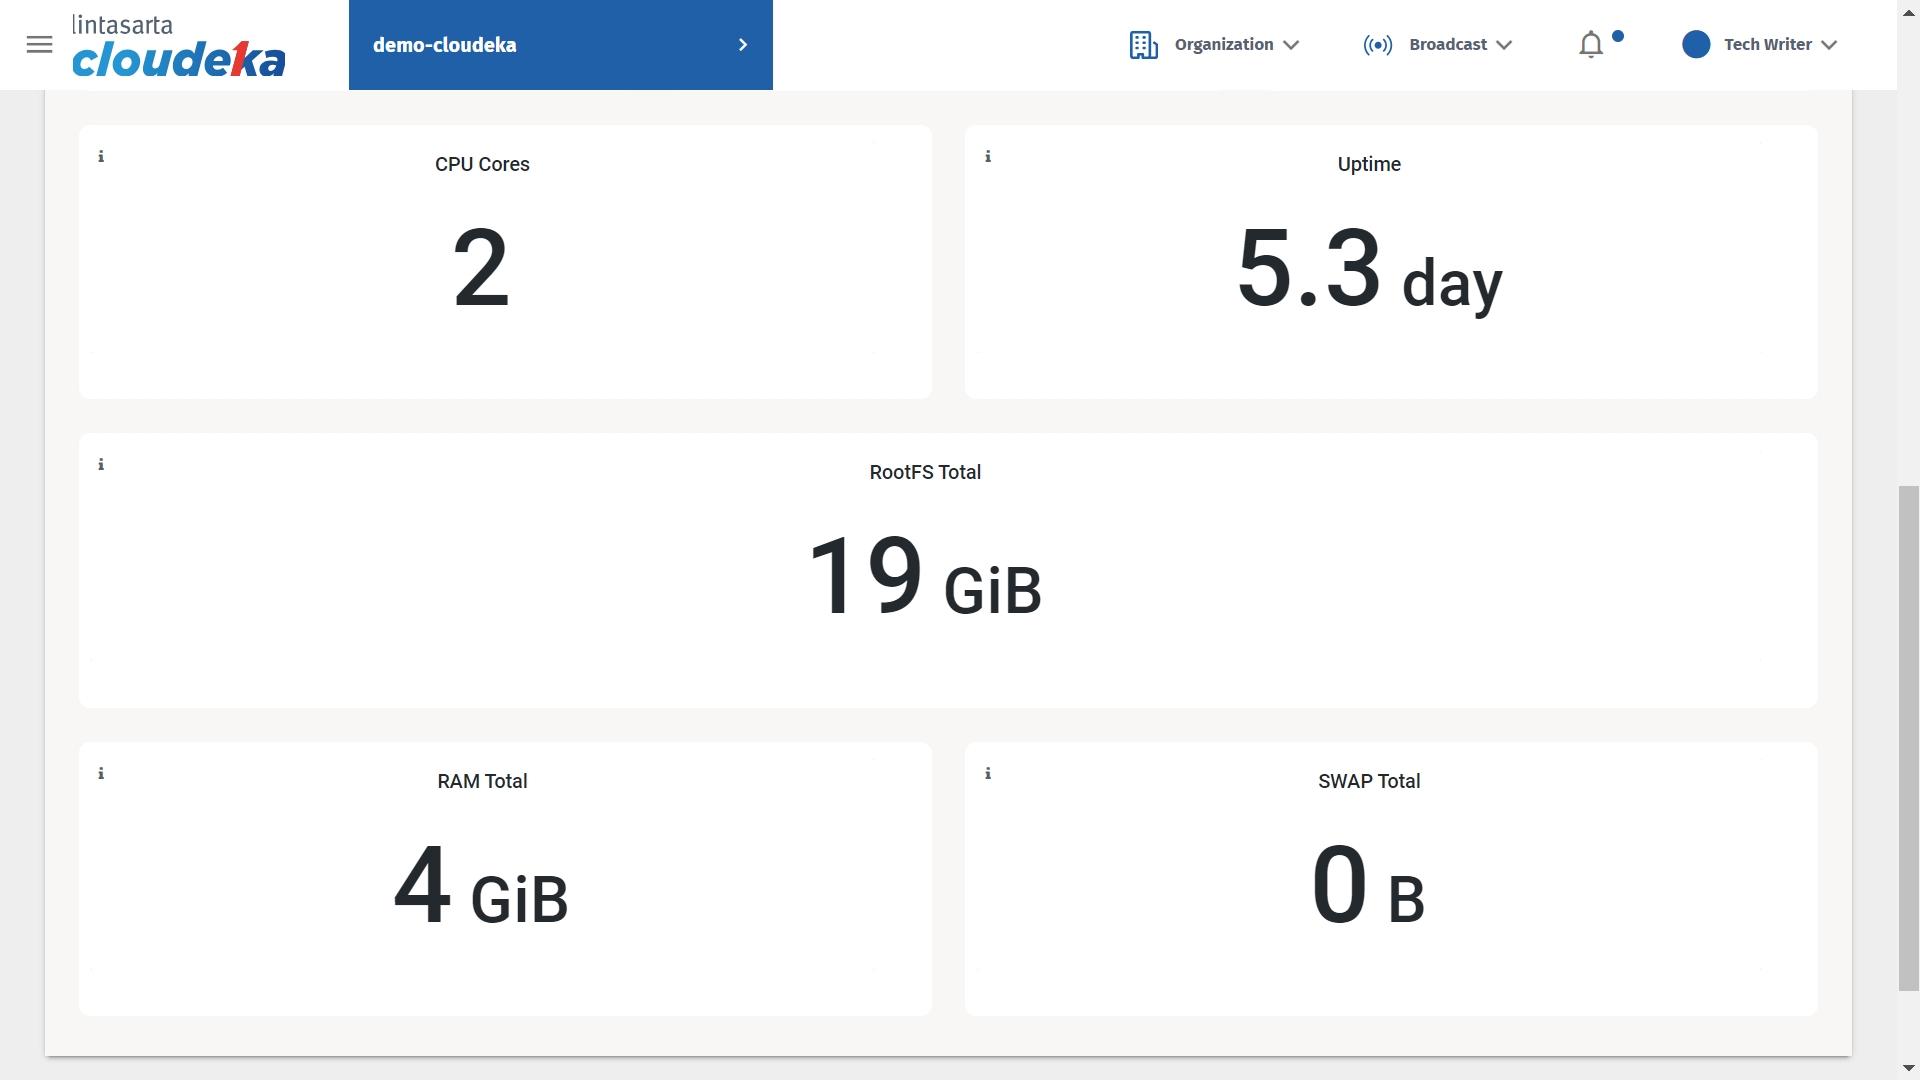1920x1080 pixels.
Task: Open the notifications bell
Action: (x=1590, y=45)
